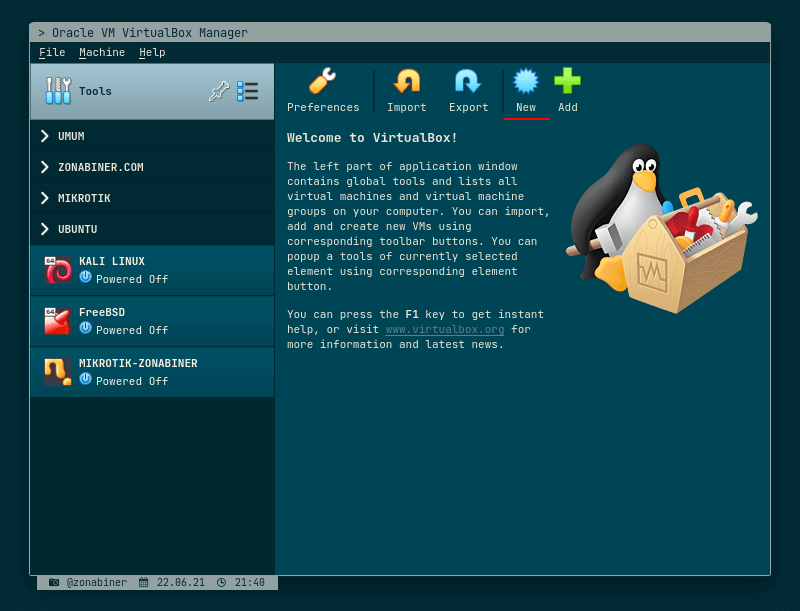Screen dimensions: 800x611
Task: Click the MIKROTIK-ZONABINER machine icon
Action: point(57,371)
